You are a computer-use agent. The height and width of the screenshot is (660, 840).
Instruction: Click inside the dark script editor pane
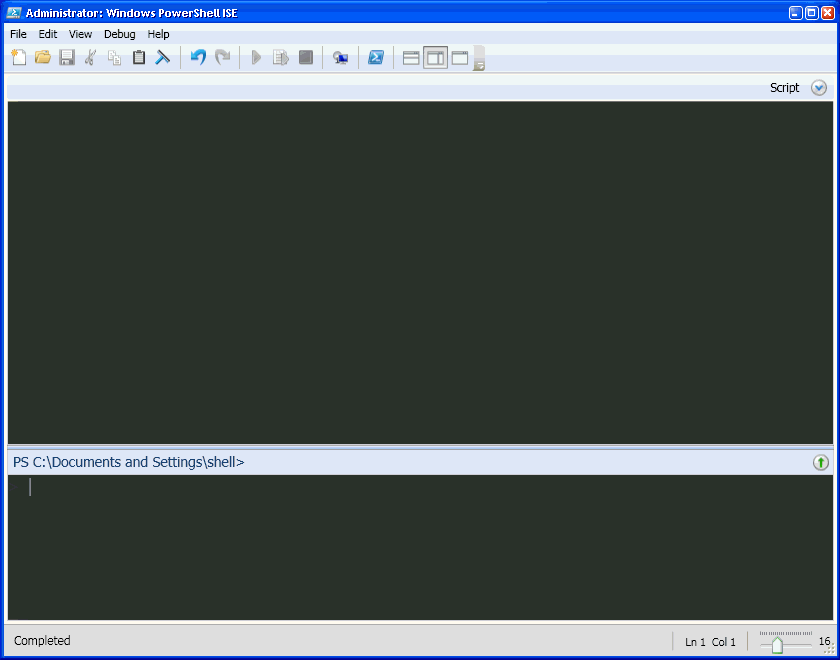pyautogui.click(x=420, y=273)
